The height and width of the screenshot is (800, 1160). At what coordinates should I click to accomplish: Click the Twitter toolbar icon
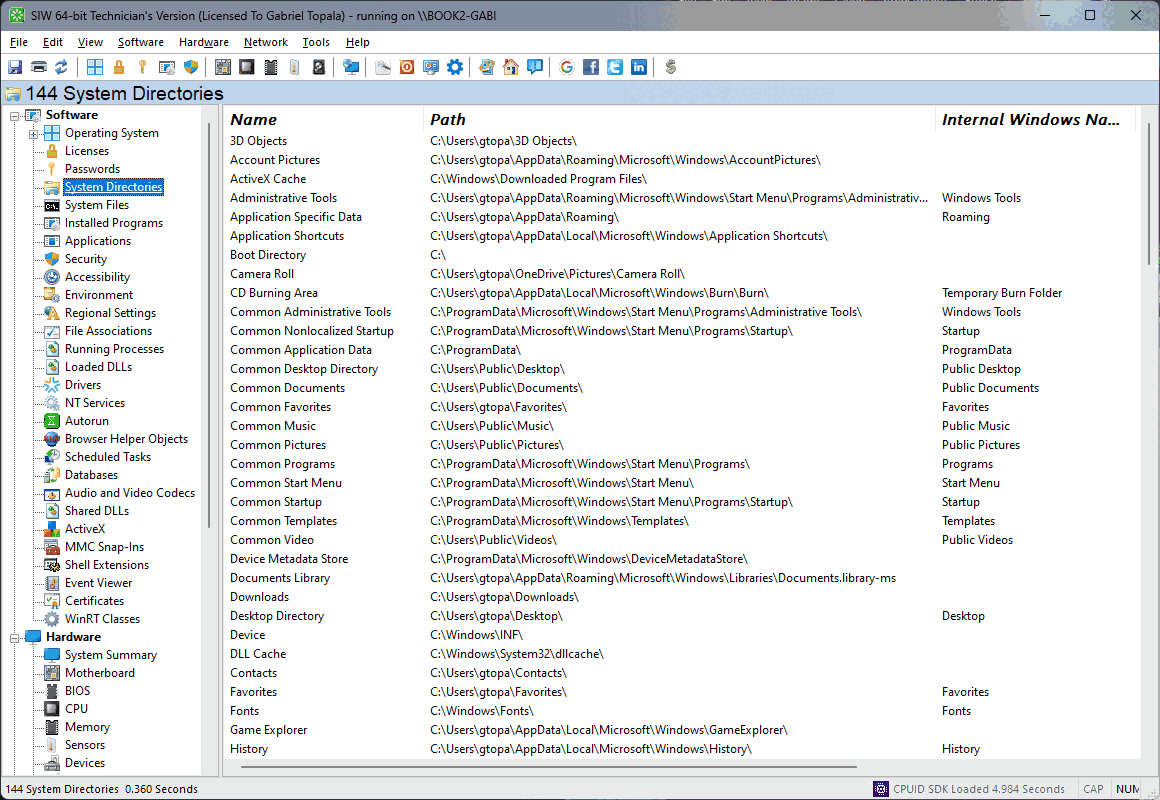pos(615,67)
